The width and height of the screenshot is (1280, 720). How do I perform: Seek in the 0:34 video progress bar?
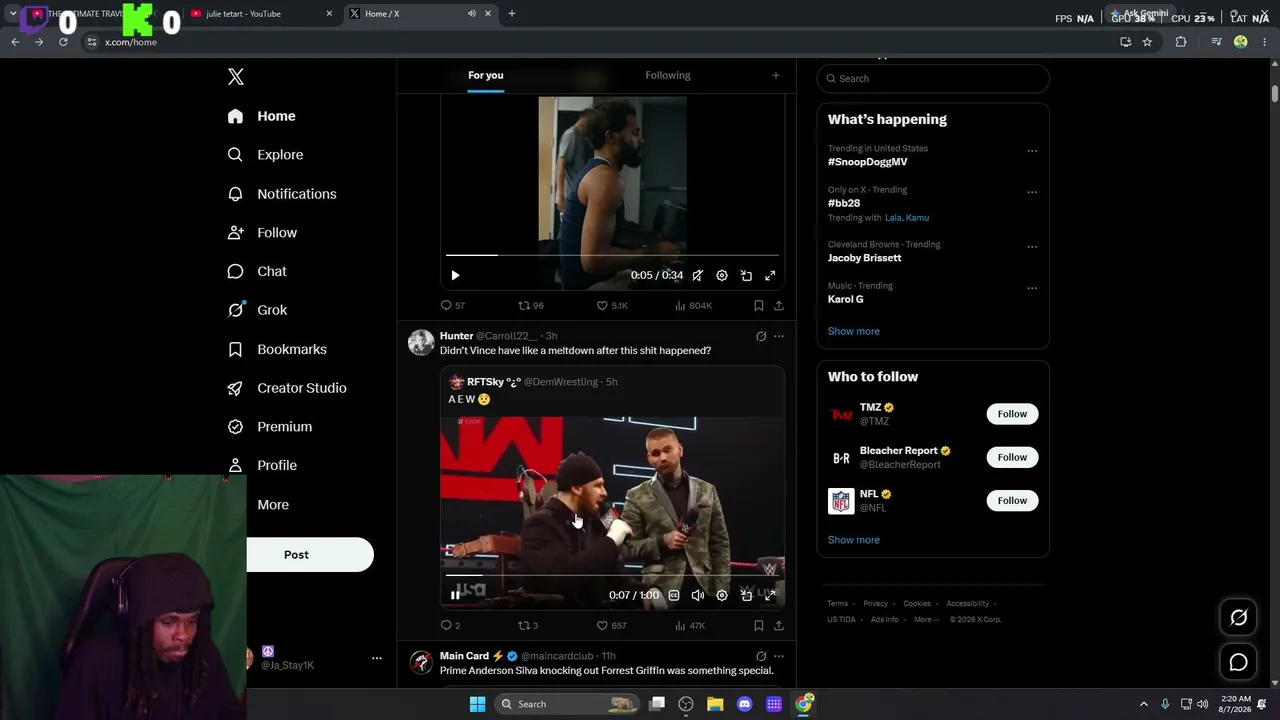coord(612,256)
